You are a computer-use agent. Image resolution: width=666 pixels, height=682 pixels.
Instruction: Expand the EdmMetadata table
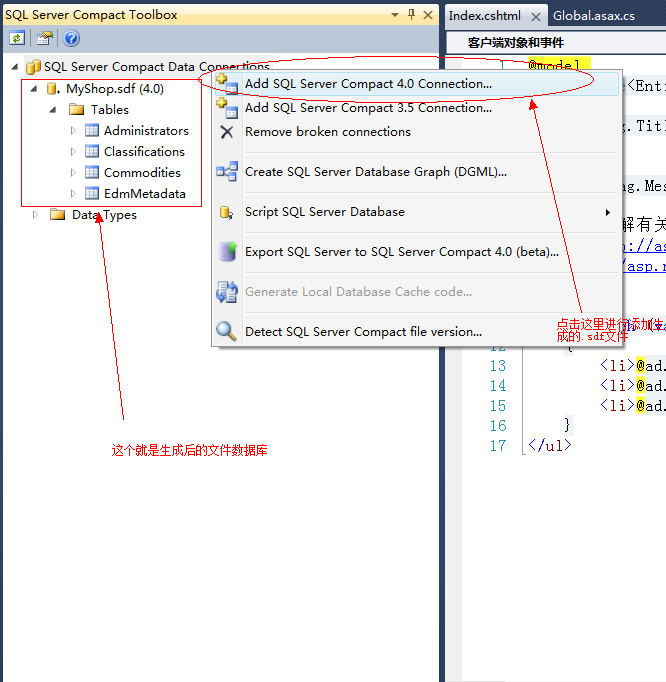[x=73, y=193]
